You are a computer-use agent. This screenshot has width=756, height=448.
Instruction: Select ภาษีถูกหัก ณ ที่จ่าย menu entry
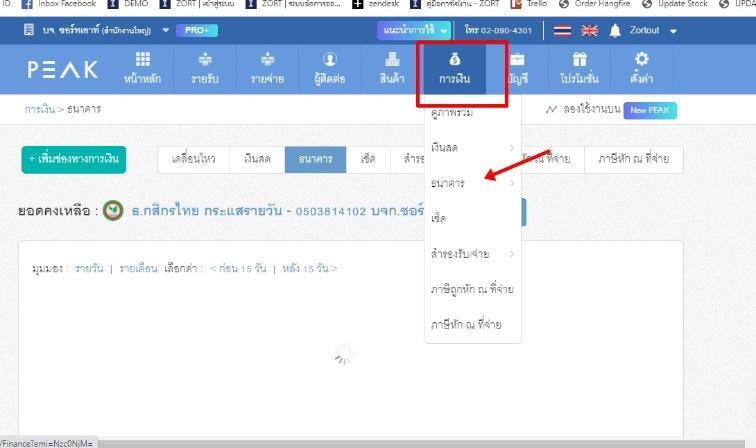[x=472, y=289]
